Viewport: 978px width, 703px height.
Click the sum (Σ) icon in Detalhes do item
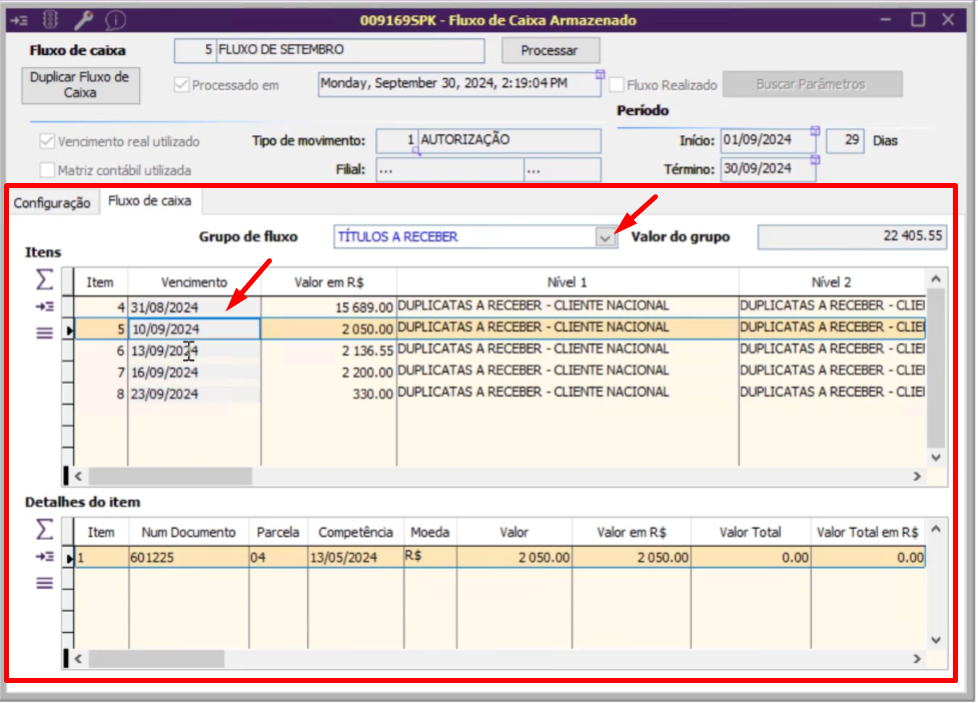44,528
